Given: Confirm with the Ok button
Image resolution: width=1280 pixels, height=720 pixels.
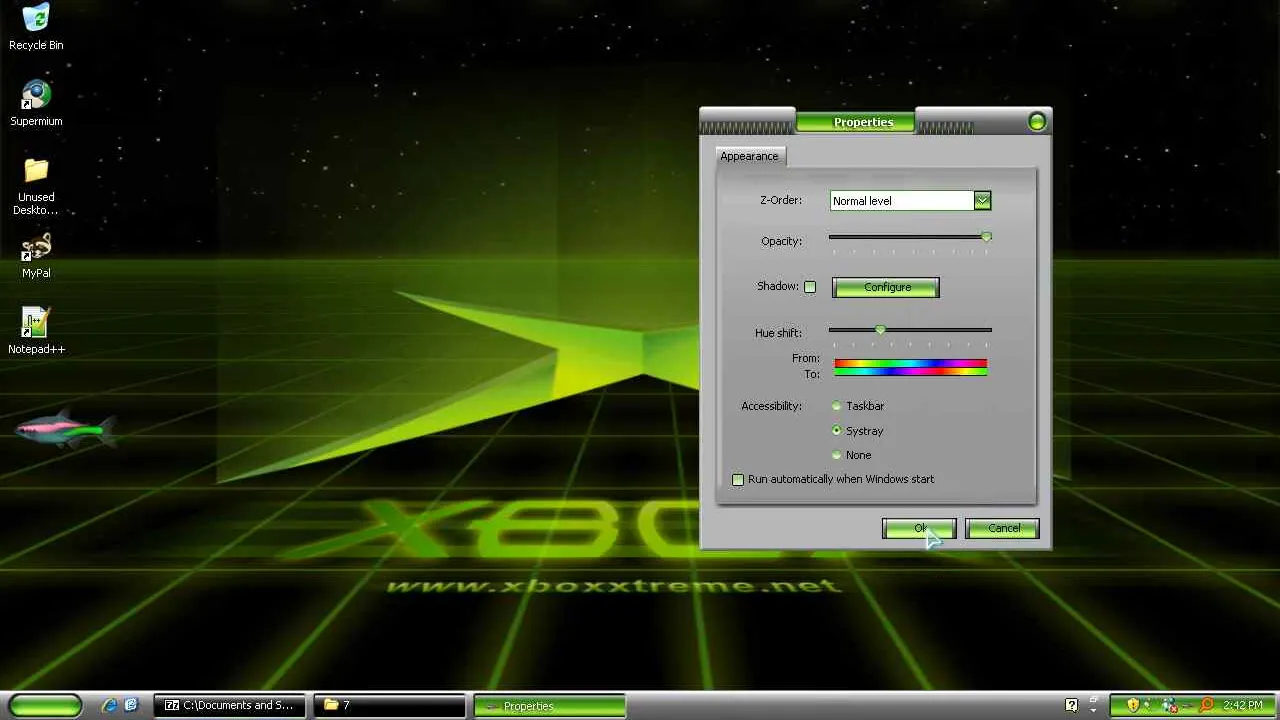Looking at the screenshot, I should click(919, 528).
